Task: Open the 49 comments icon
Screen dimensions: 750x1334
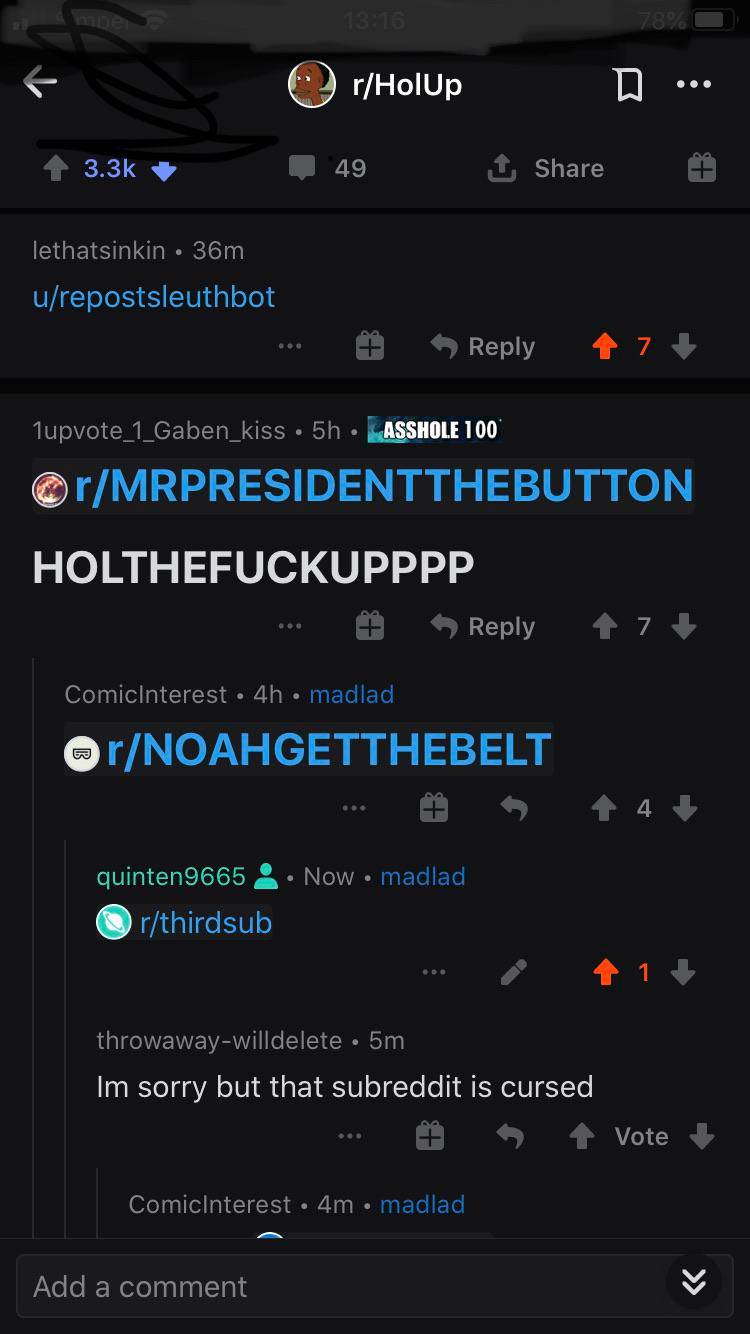Action: tap(302, 168)
